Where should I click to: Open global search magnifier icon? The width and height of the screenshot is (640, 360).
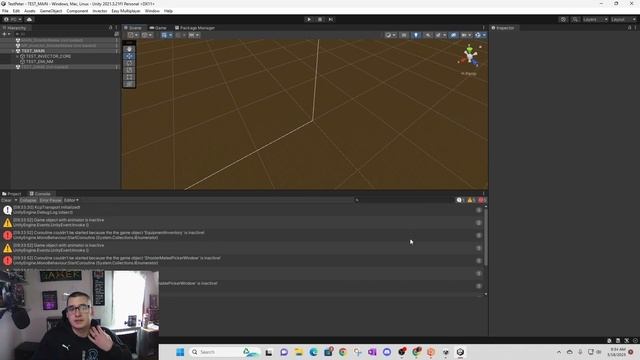click(575, 19)
